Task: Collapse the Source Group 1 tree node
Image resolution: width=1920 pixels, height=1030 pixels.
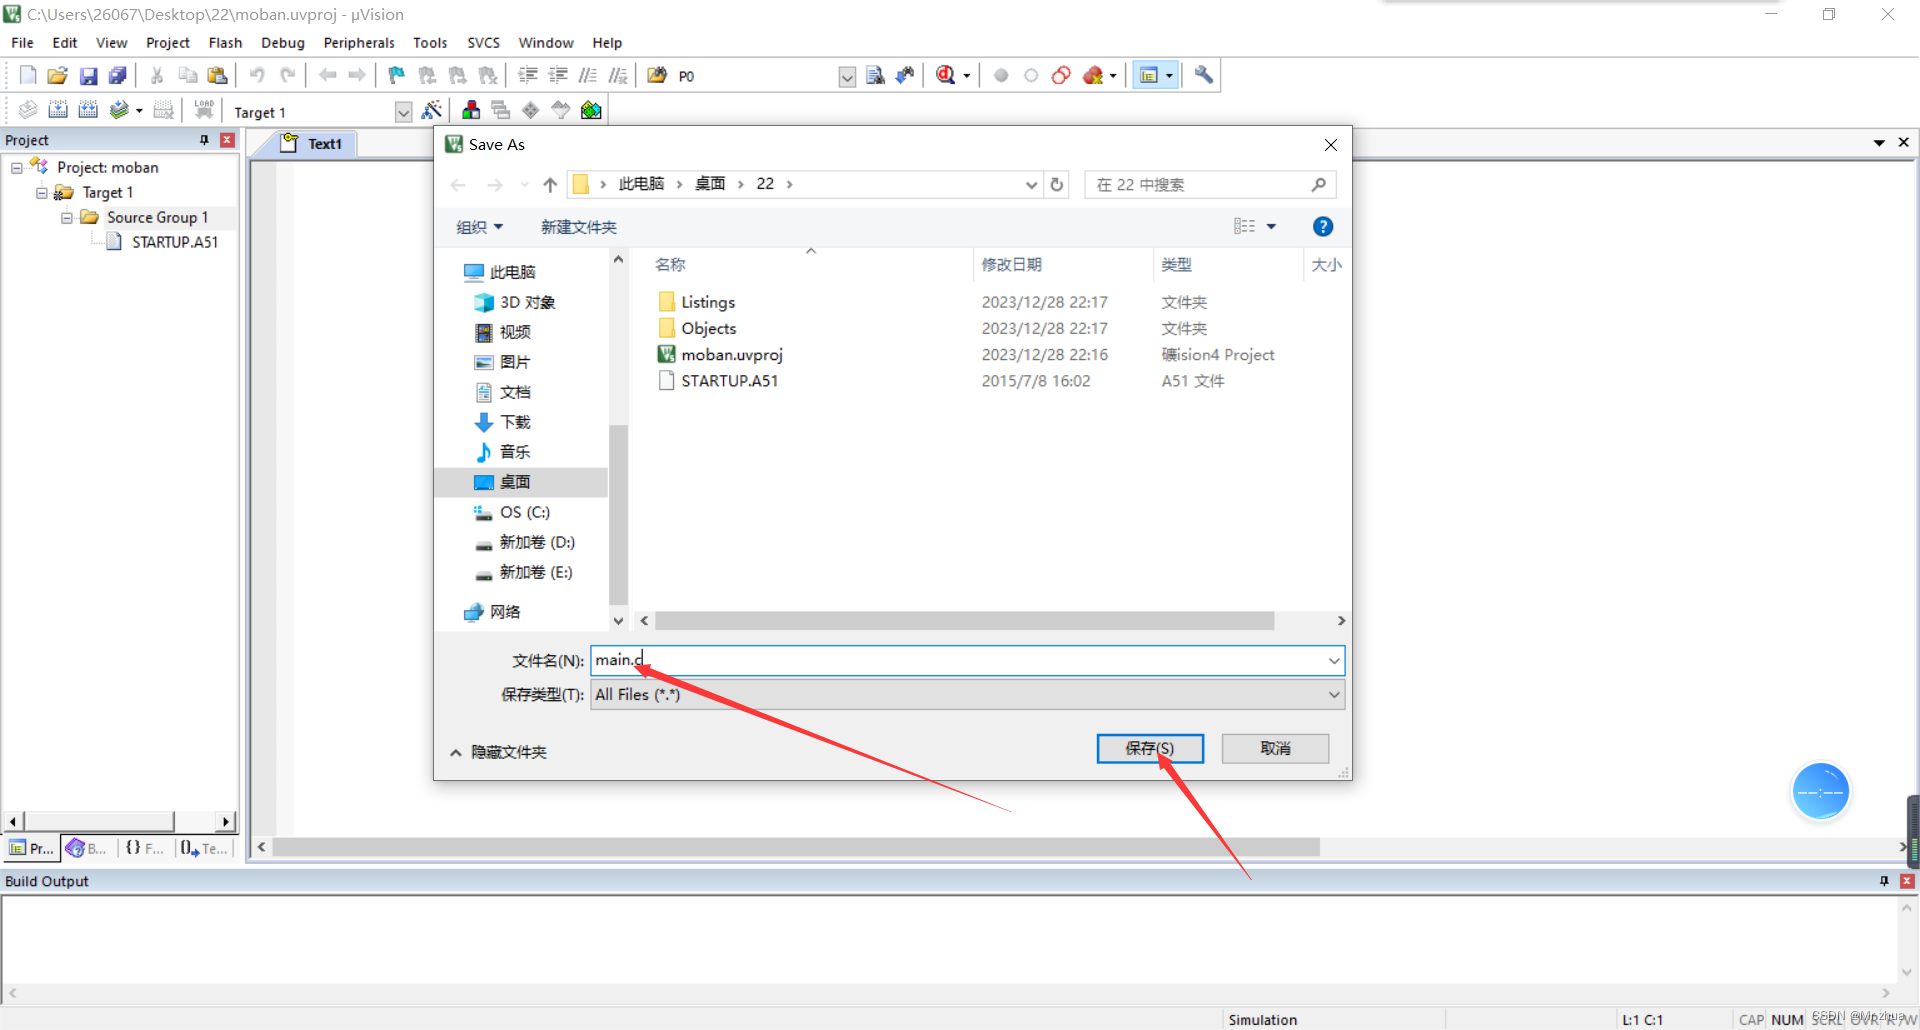Action: tap(66, 217)
